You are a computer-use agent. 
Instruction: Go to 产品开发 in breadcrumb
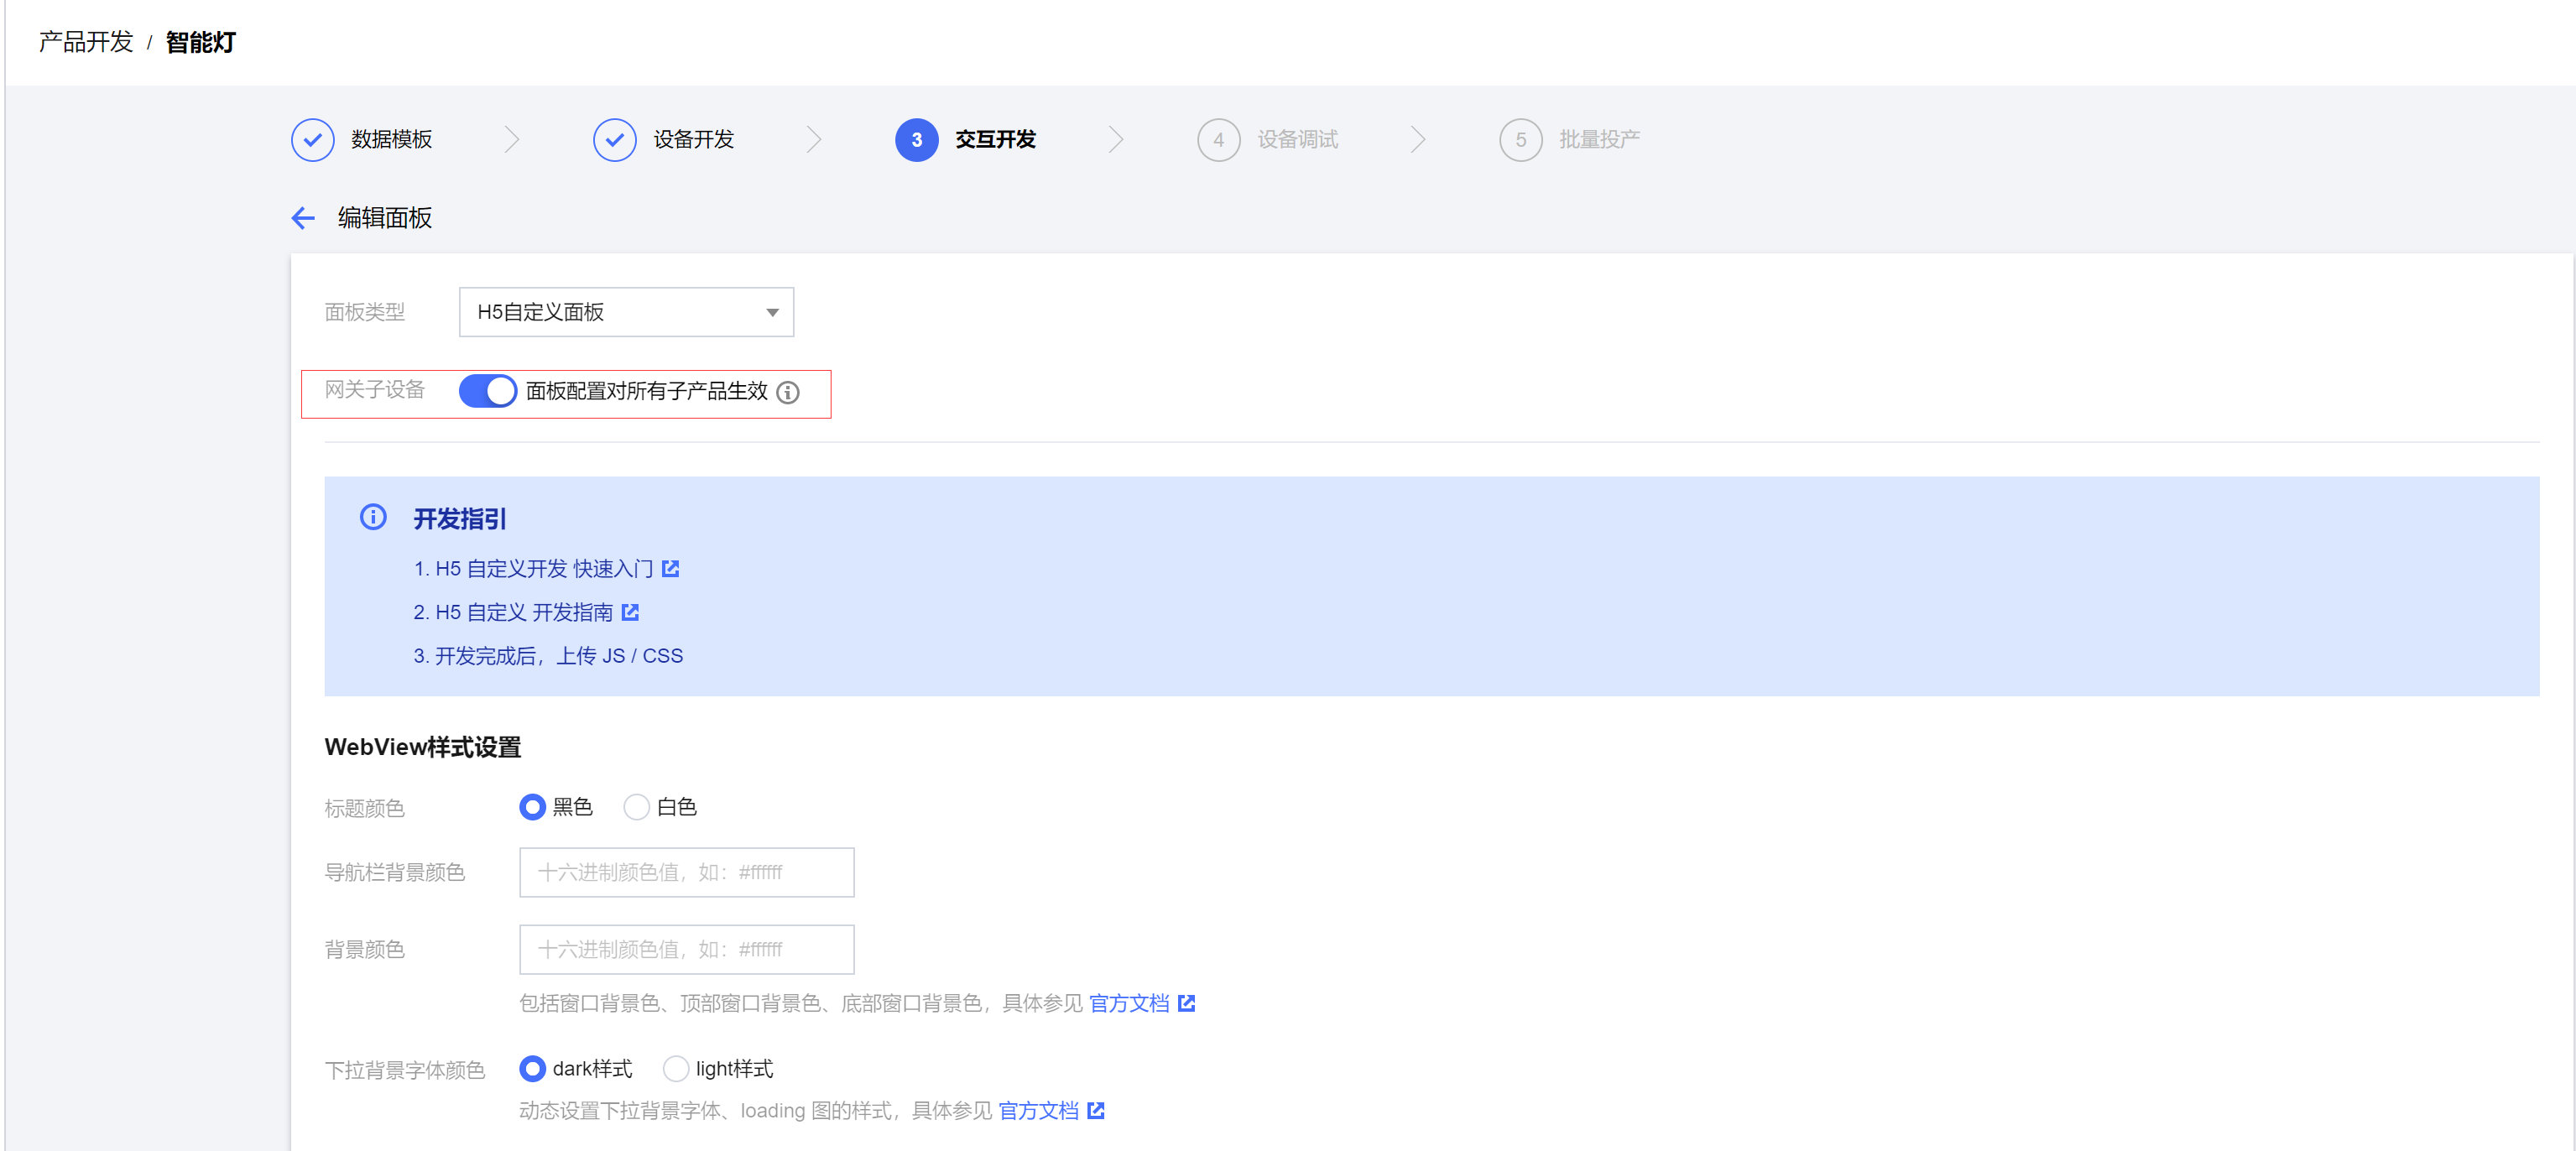tap(86, 42)
